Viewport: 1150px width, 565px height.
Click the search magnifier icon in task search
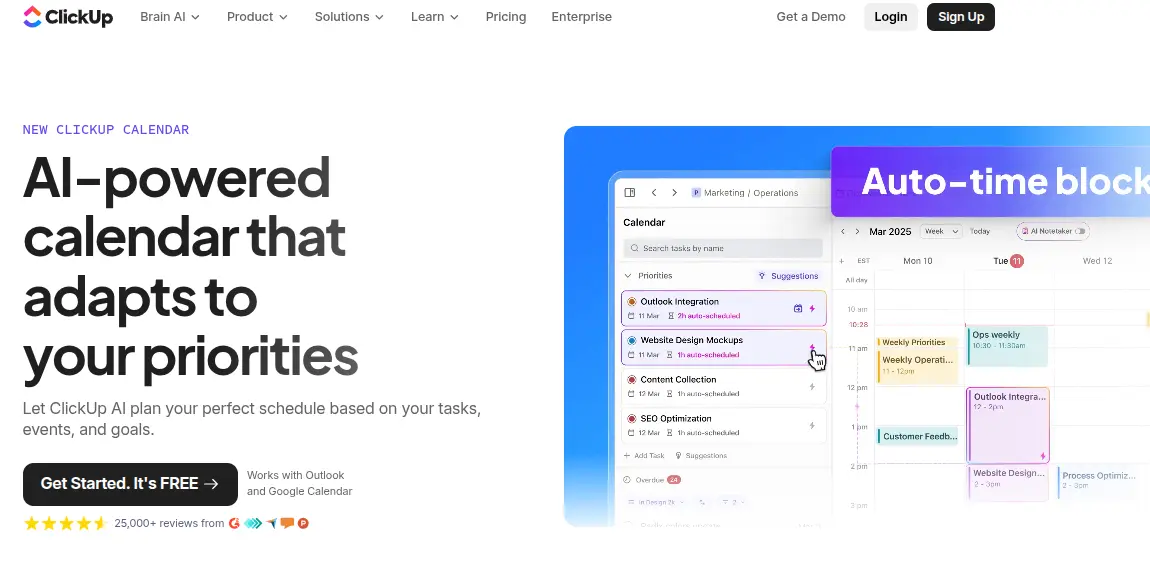634,248
